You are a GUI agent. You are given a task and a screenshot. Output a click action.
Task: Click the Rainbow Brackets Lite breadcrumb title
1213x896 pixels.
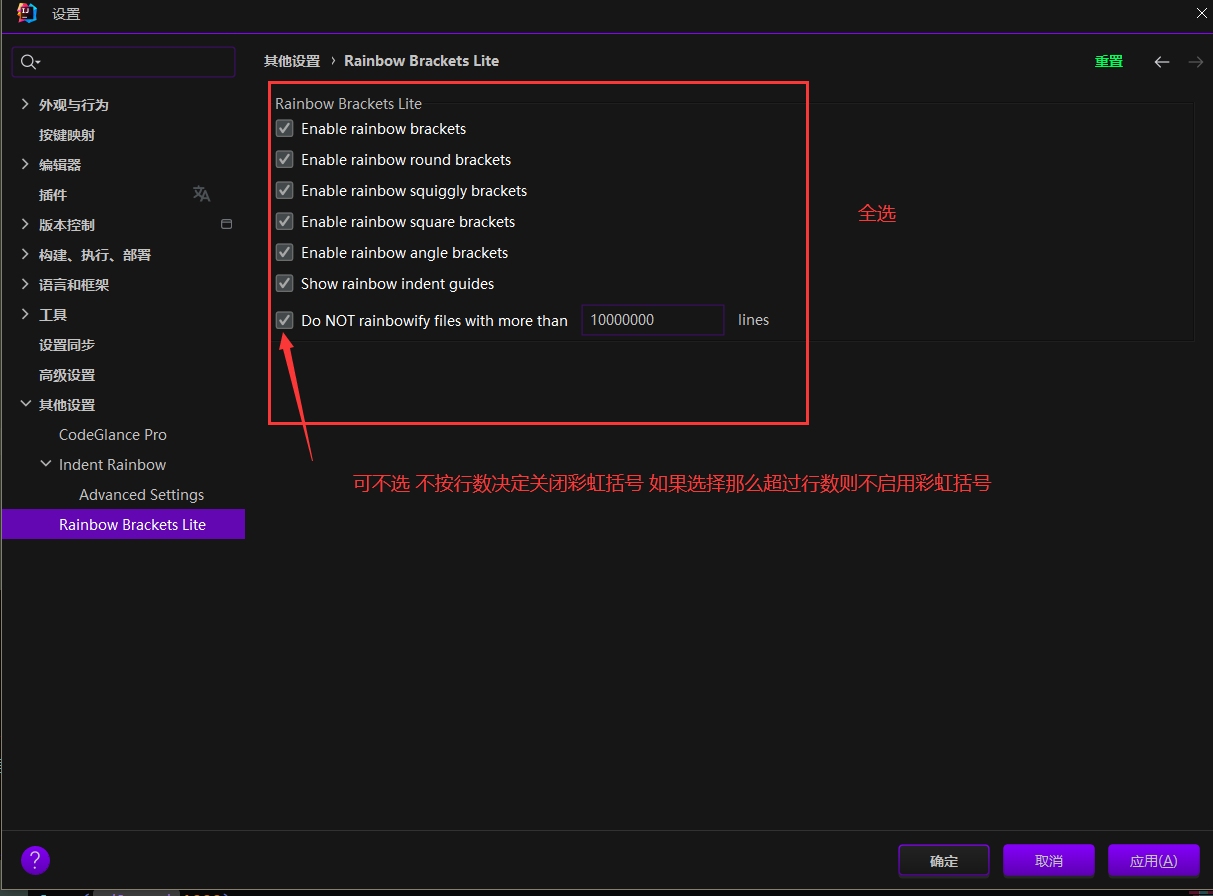tap(421, 61)
